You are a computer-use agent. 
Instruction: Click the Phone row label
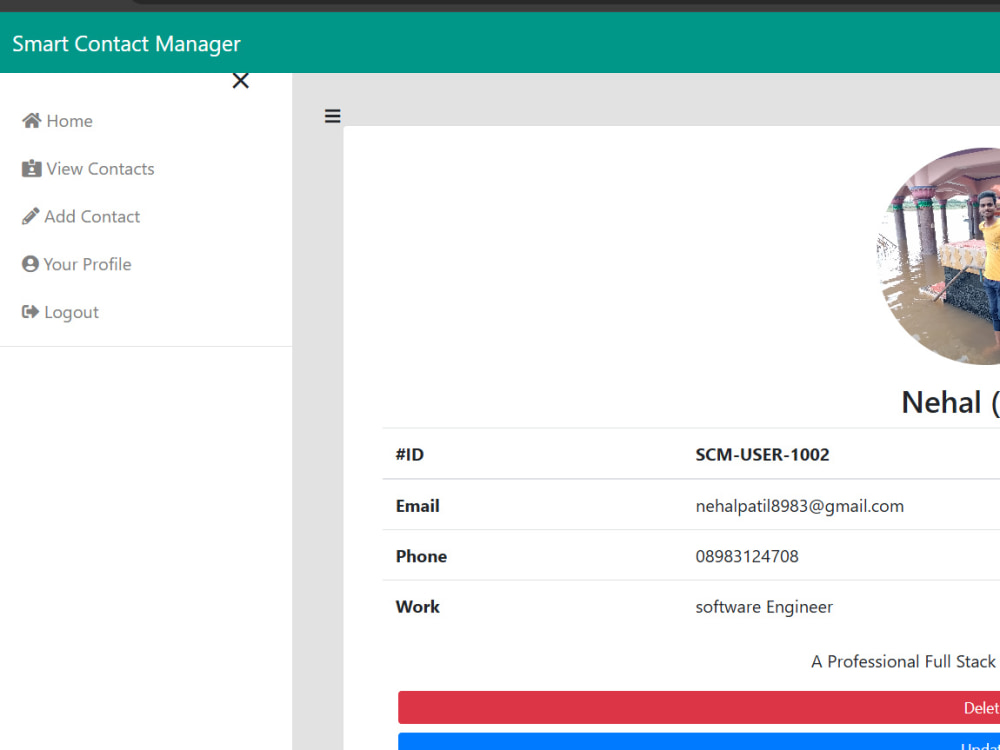pos(421,556)
